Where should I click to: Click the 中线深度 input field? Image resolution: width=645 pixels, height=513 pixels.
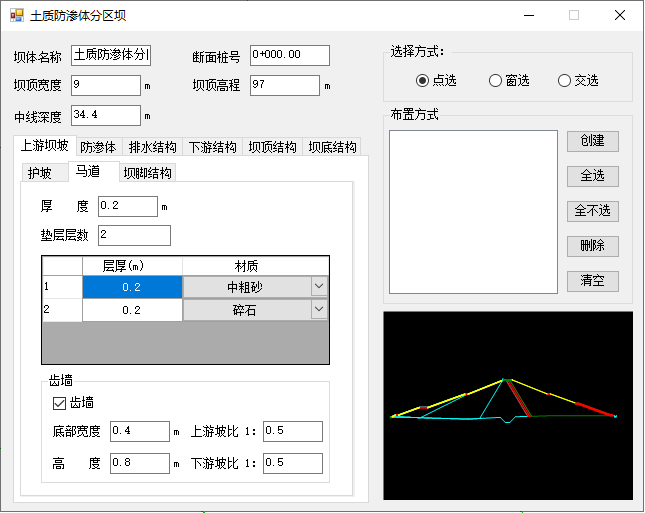pyautogui.click(x=106, y=115)
